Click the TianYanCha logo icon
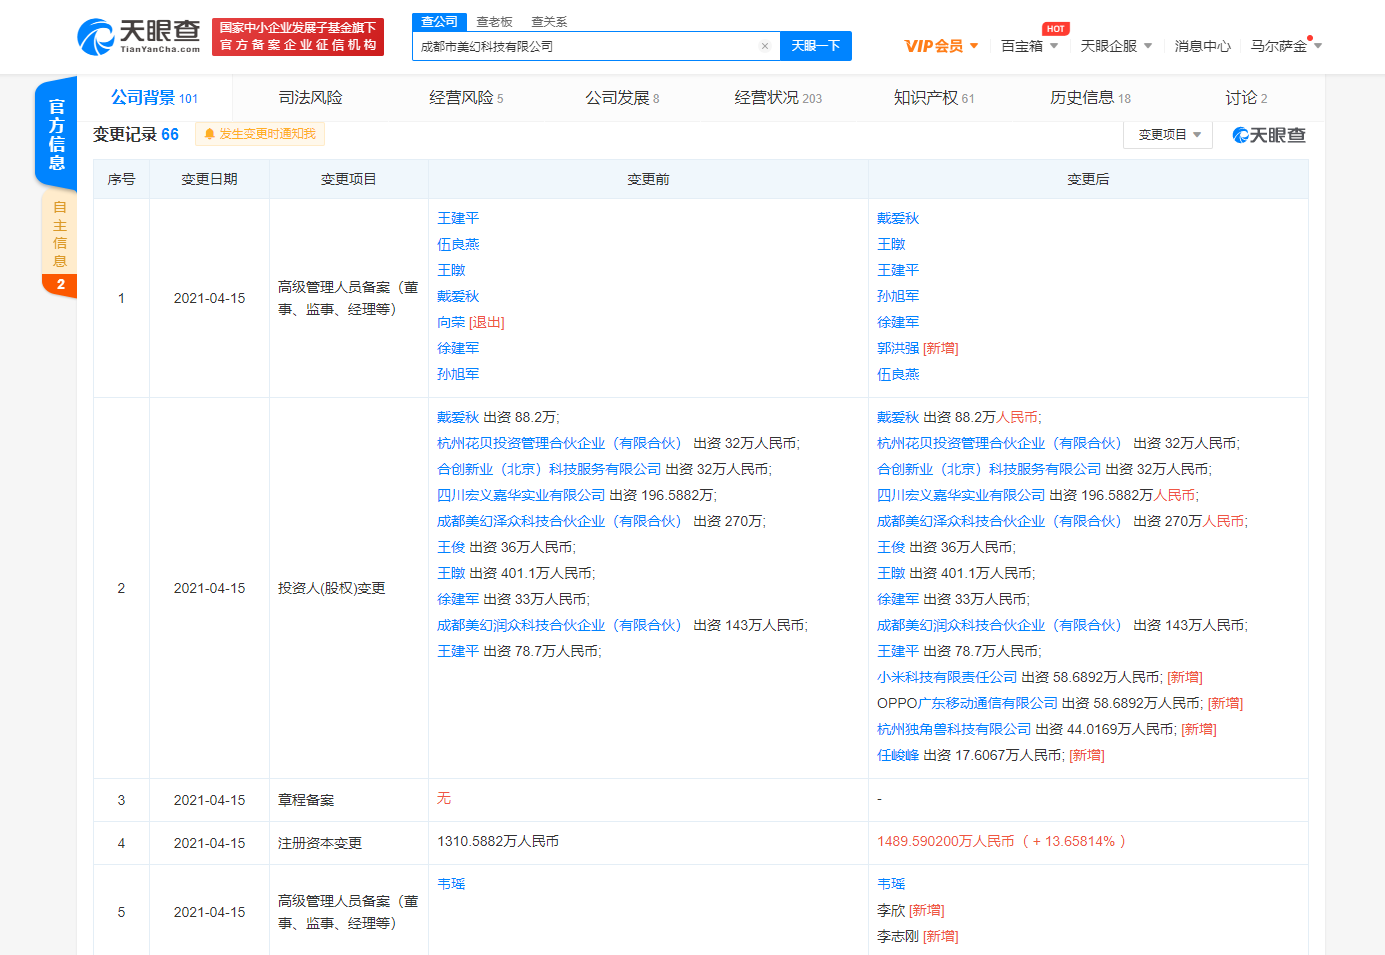This screenshot has height=955, width=1385. tap(96, 37)
